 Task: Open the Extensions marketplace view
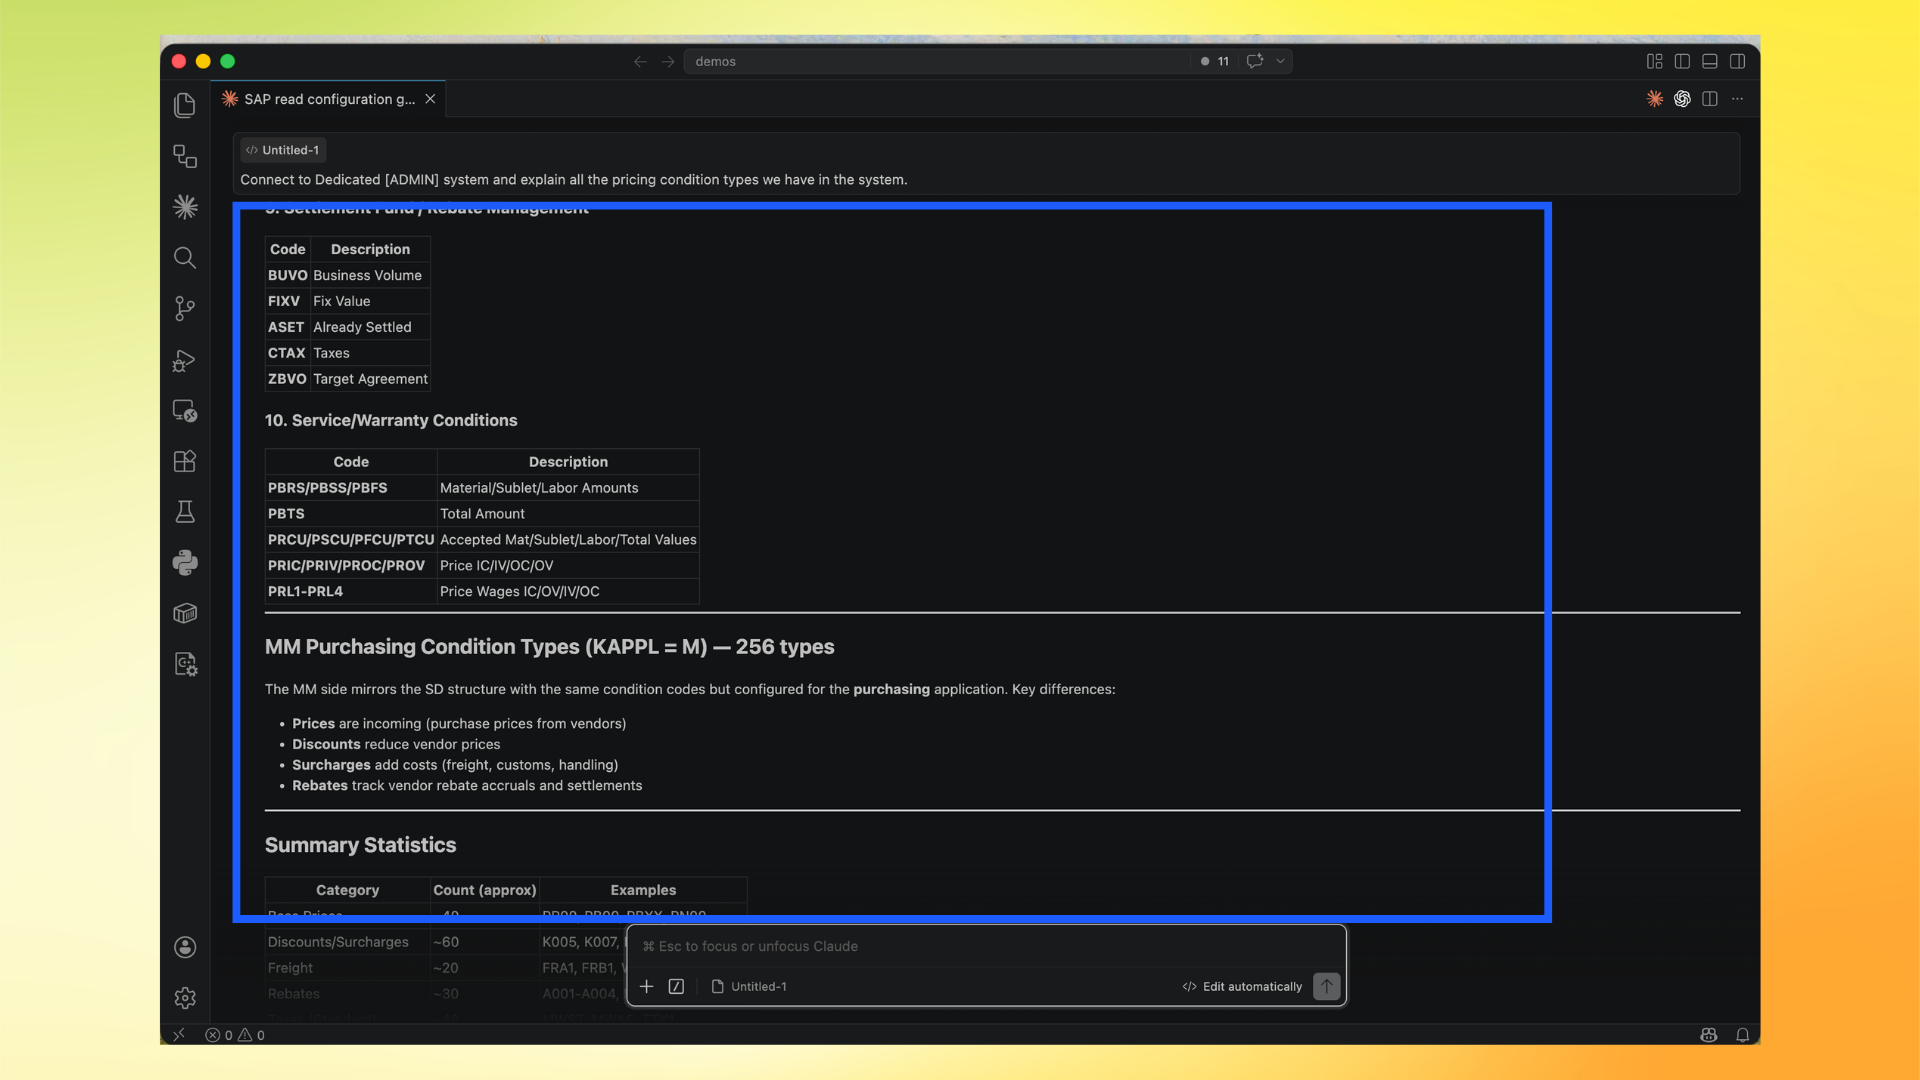(185, 461)
